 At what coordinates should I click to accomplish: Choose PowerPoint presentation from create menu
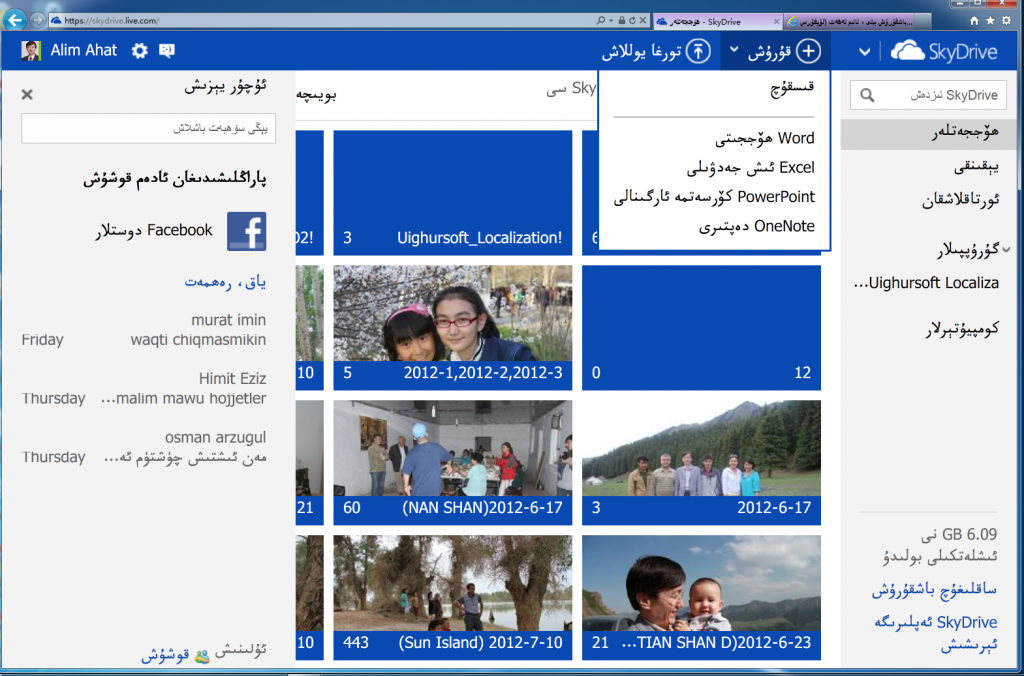coord(714,197)
